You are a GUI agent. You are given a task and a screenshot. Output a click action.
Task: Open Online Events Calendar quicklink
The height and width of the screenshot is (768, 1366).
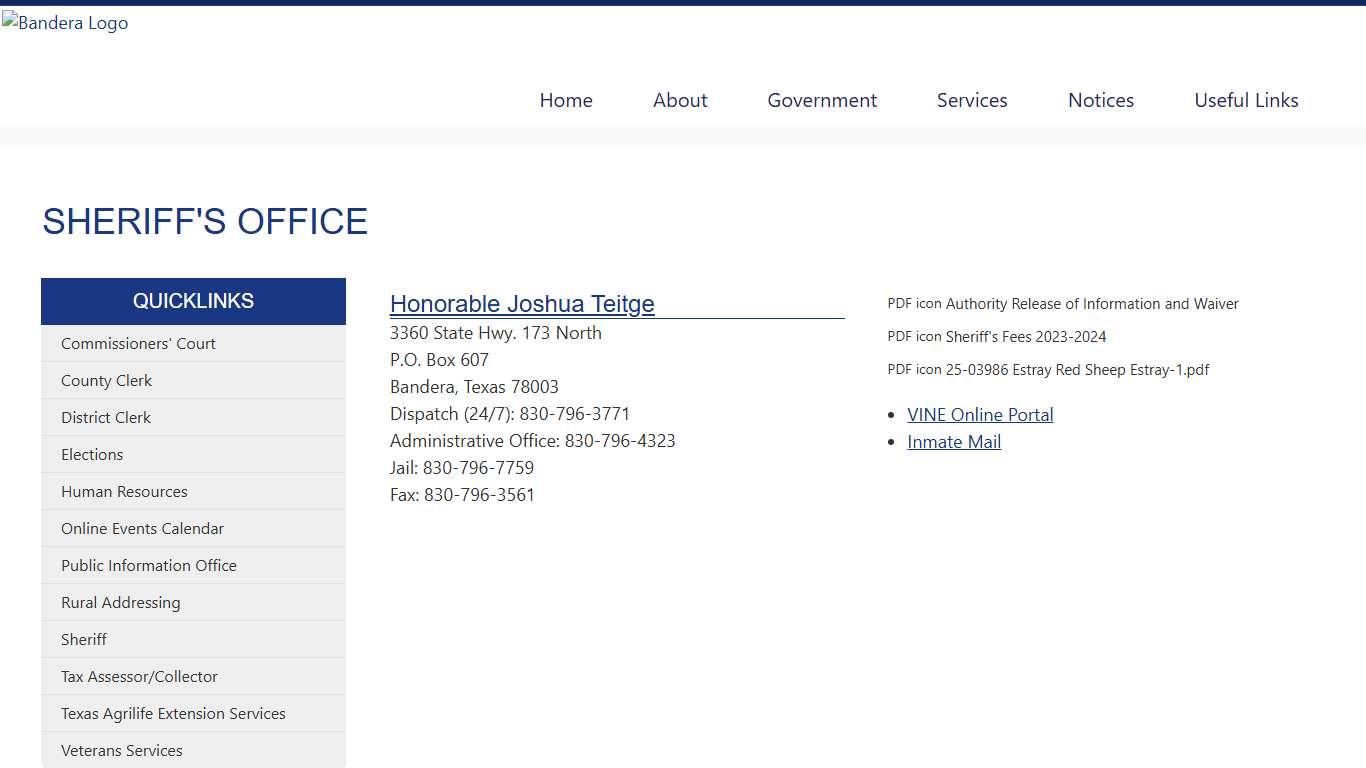pyautogui.click(x=142, y=529)
